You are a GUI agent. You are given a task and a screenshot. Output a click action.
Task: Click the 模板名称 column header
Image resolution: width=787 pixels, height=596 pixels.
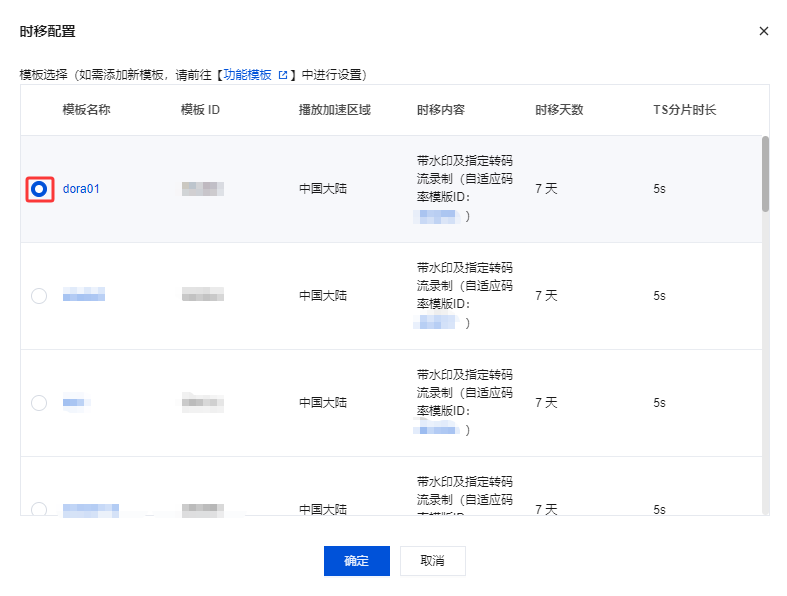coord(86,110)
